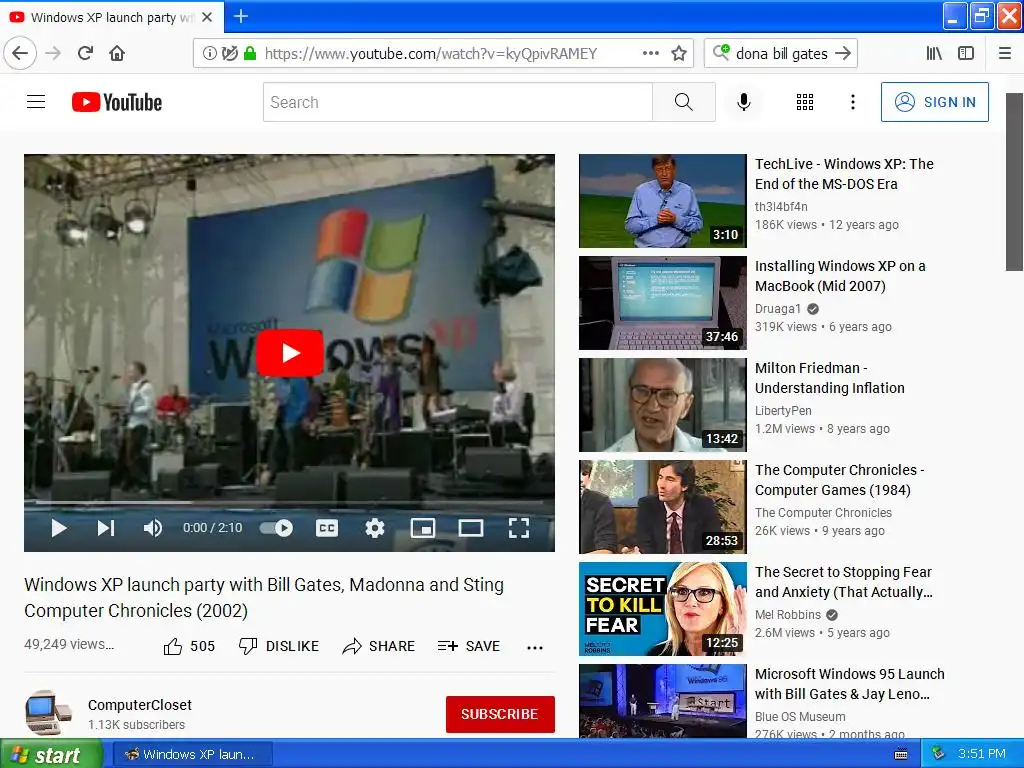The width and height of the screenshot is (1024, 768).
Task: Open the Secret to Stopping Fear thumbnail
Action: [662, 609]
